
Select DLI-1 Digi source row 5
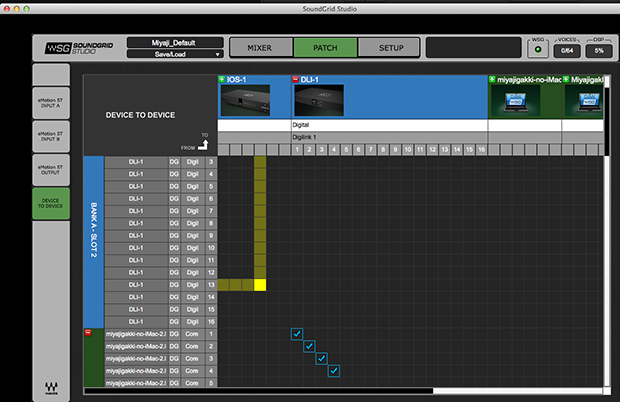161,186
